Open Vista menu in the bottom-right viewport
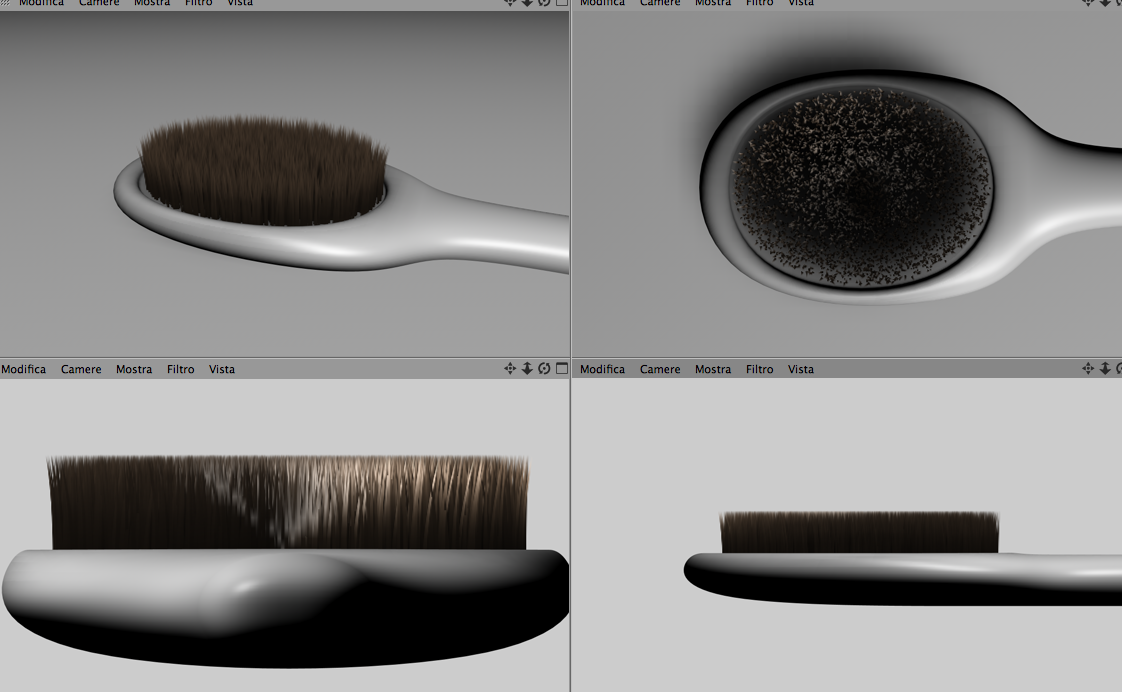 click(801, 369)
